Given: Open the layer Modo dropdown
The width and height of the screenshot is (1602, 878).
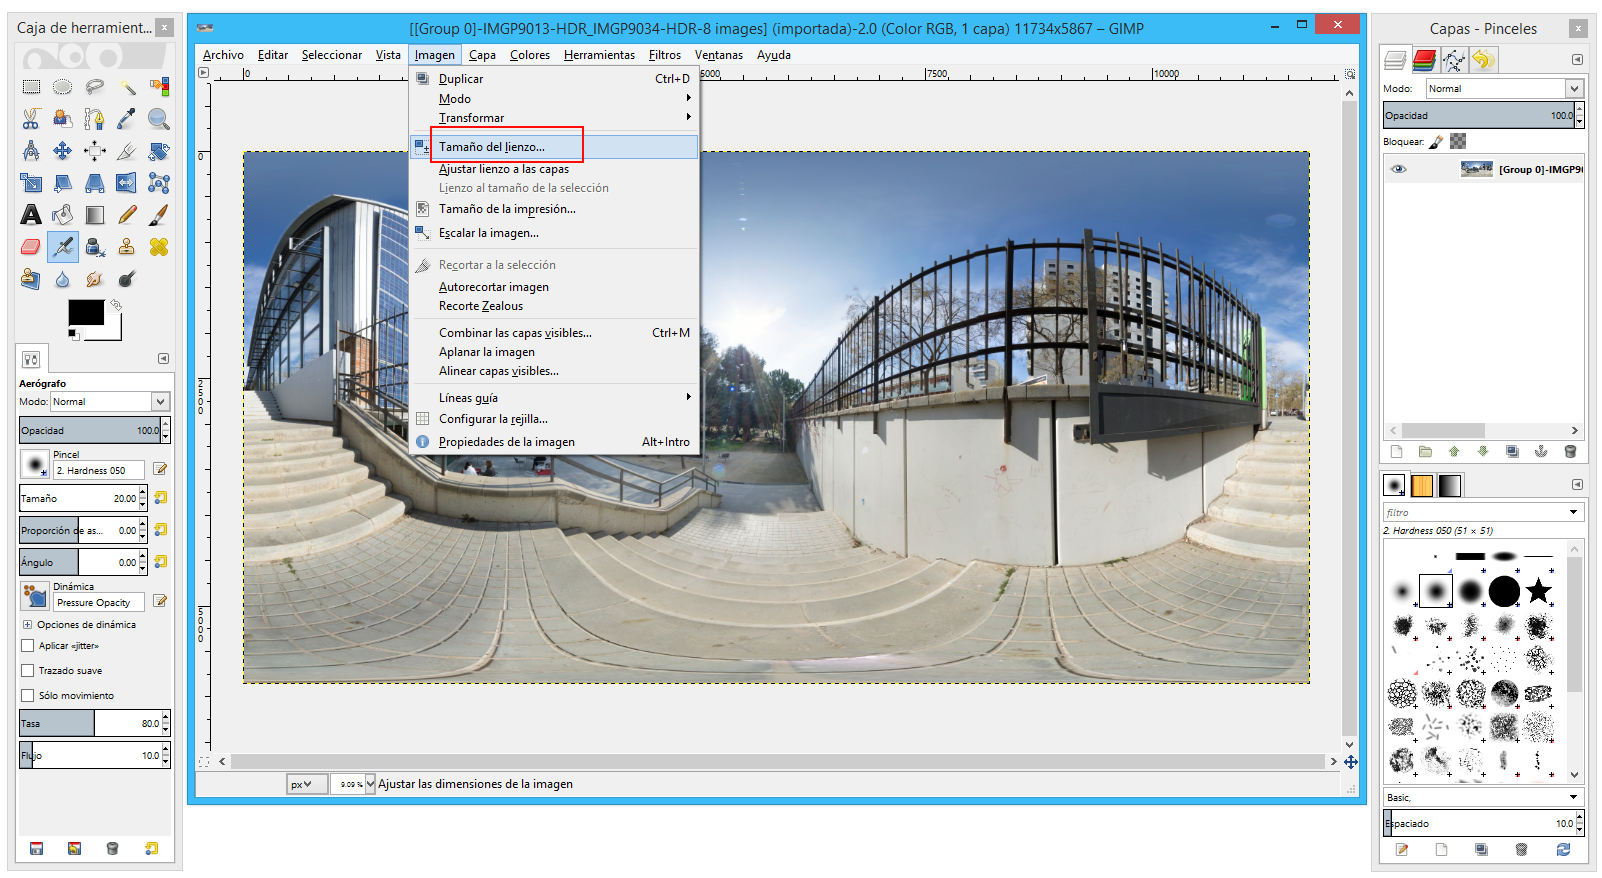Looking at the screenshot, I should click(x=1504, y=89).
